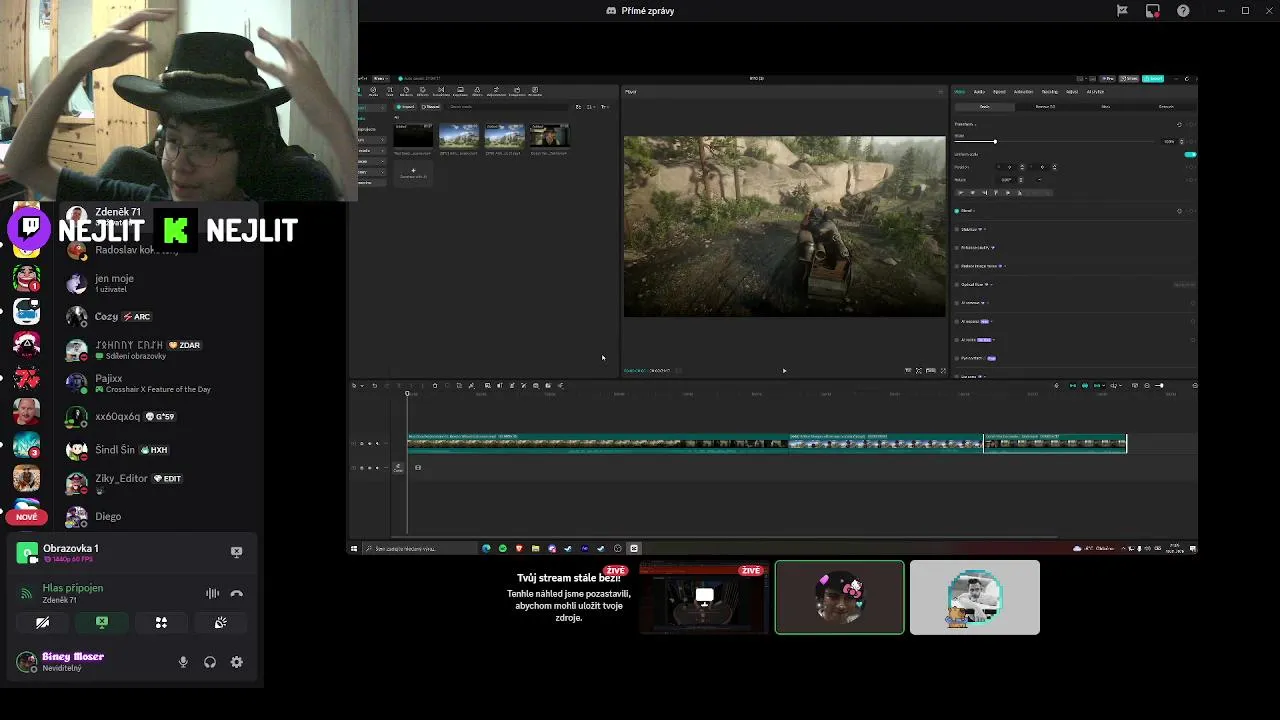The image size is (1280, 720).
Task: Click the Discord title bar flag icon
Action: [x=1122, y=11]
